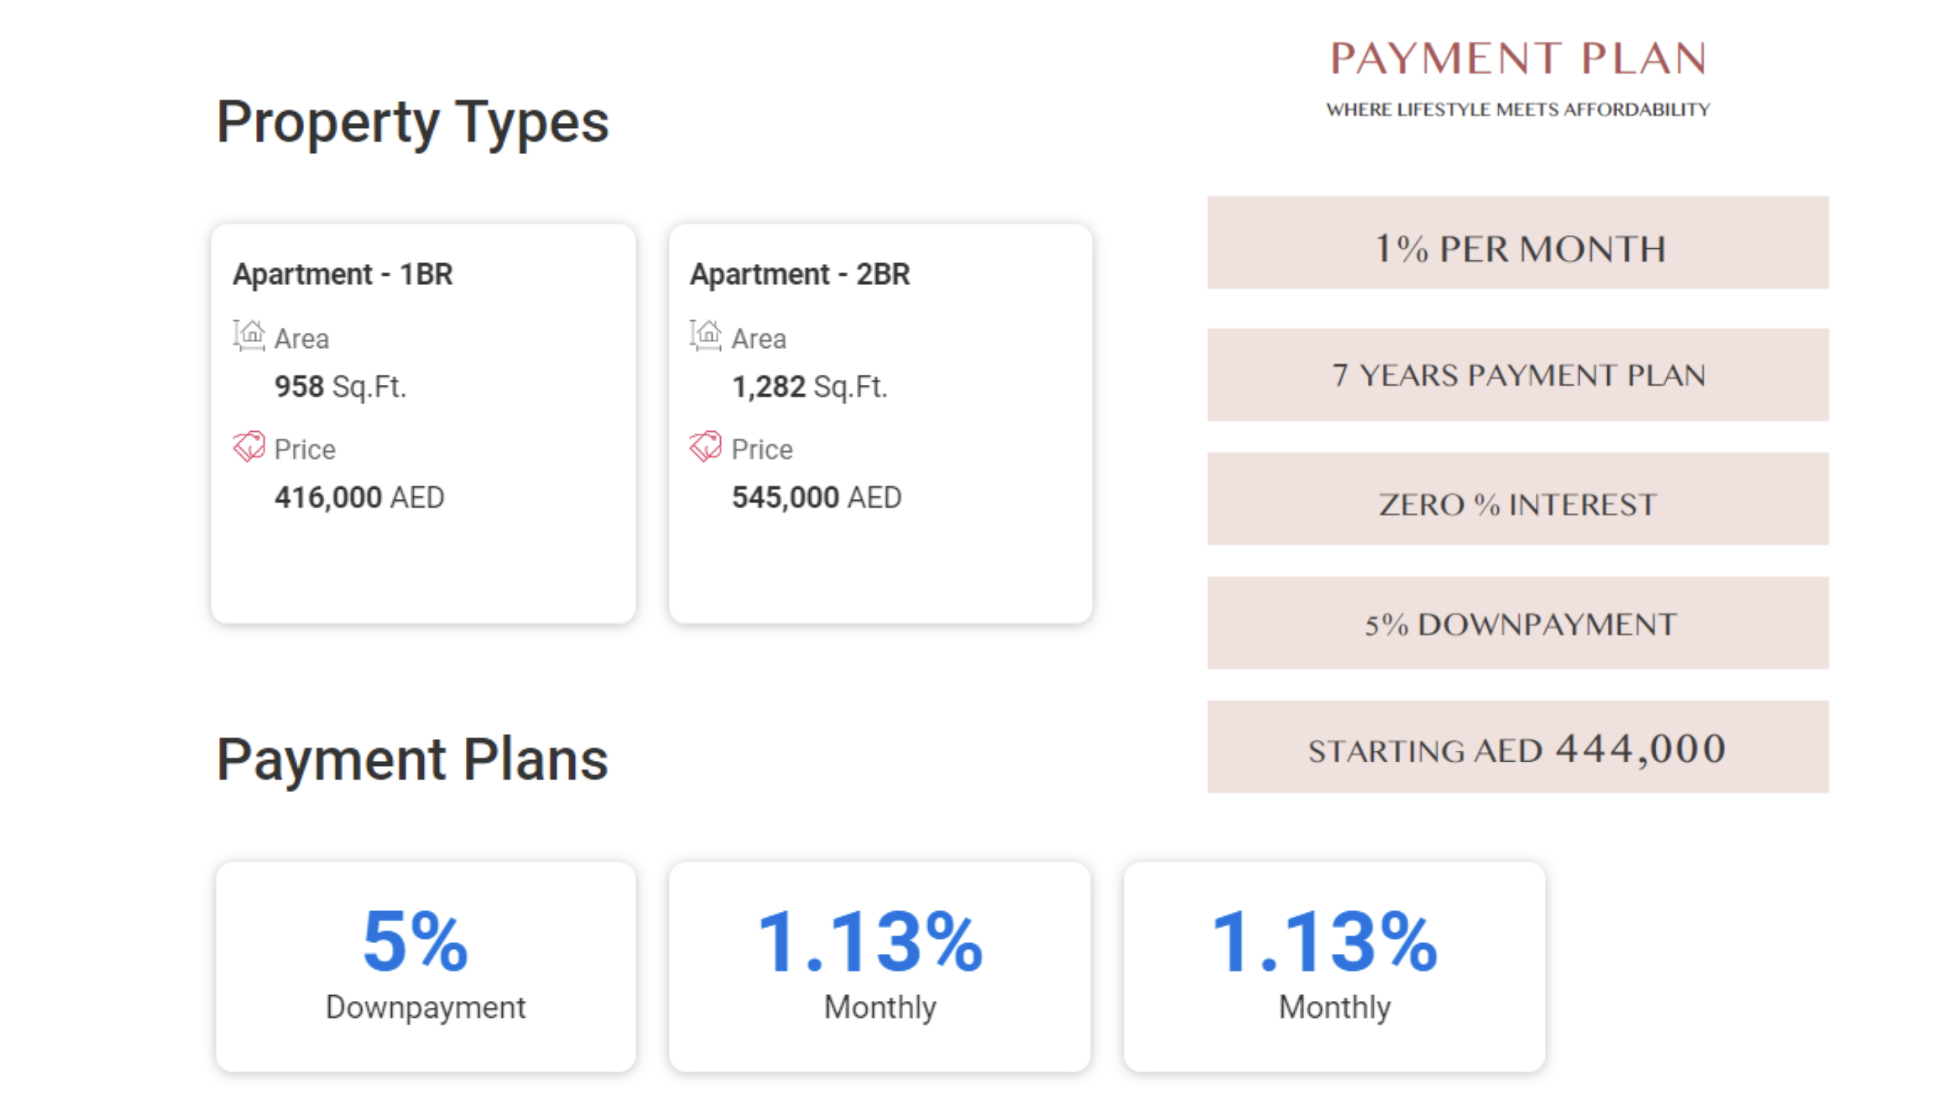1944x1120 pixels.
Task: Click the Price tag icon in 2BR card
Action: [706, 446]
